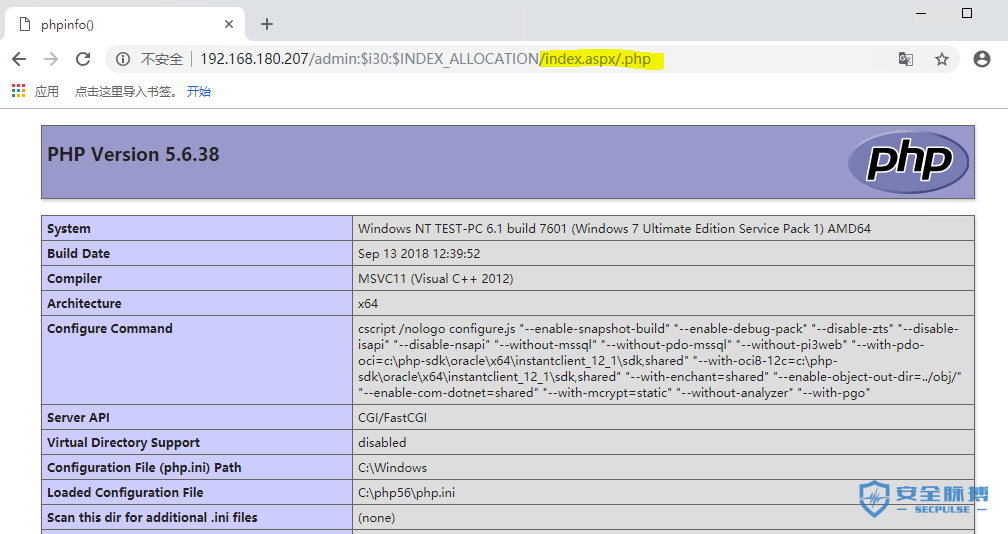Click the forward navigation arrow
This screenshot has height=534, width=1008.
51,59
